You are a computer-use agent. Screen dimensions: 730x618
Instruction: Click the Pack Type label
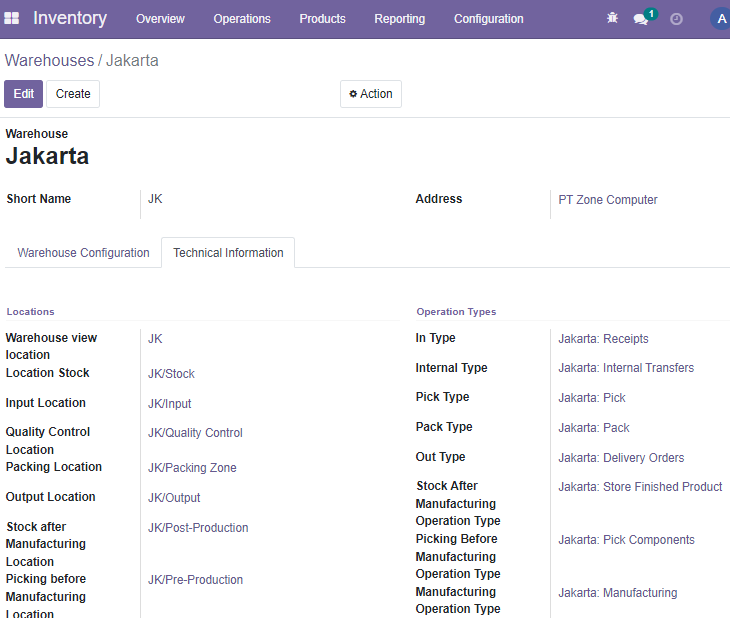point(444,427)
